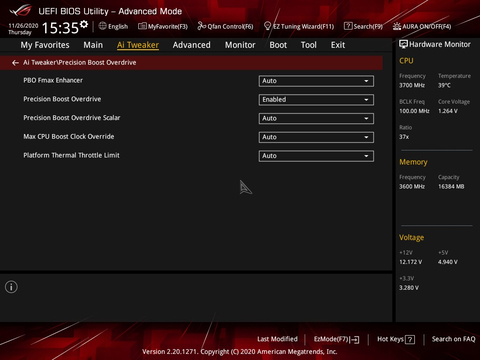Image resolution: width=480 pixels, height=360 pixels.
Task: Click the 100.00 MHz BCLK value
Action: [x=414, y=111]
